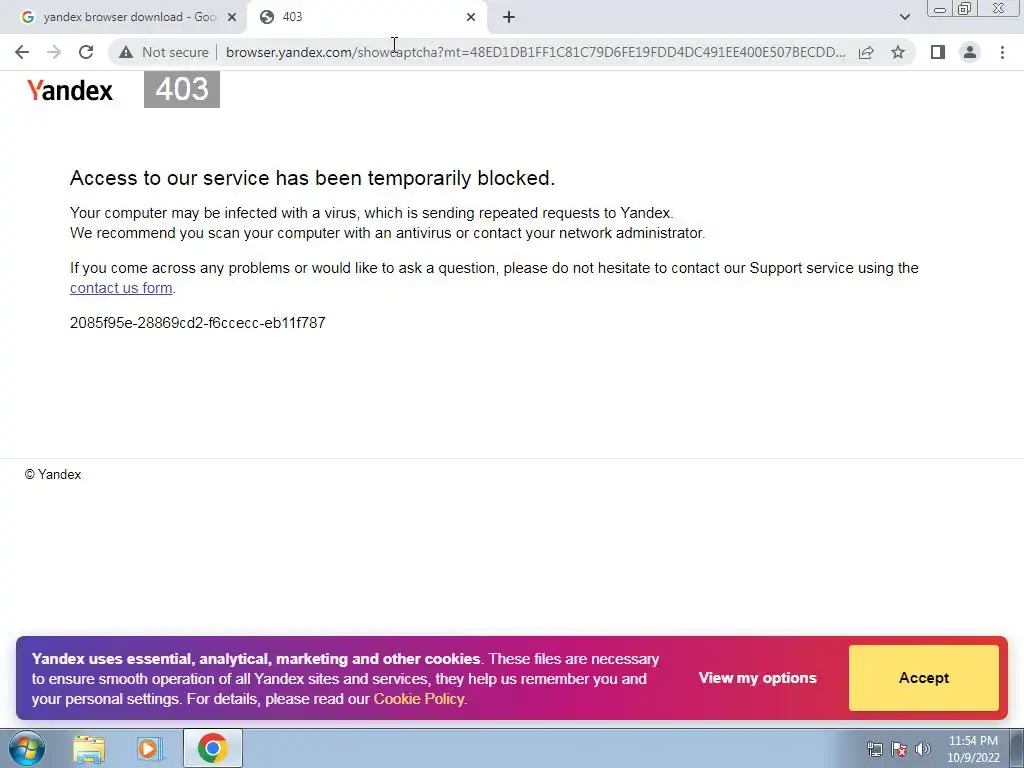Screen dimensions: 1024x768
Task: Open the Windows Start menu
Action: click(26, 748)
